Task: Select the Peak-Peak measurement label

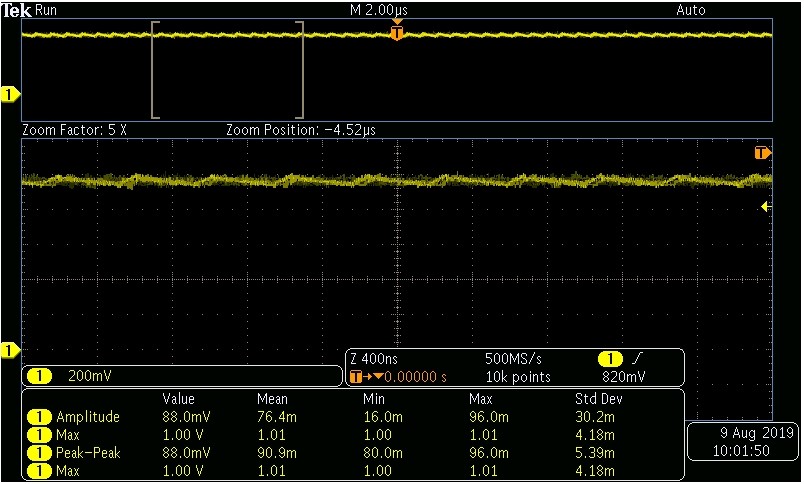Action: point(88,453)
